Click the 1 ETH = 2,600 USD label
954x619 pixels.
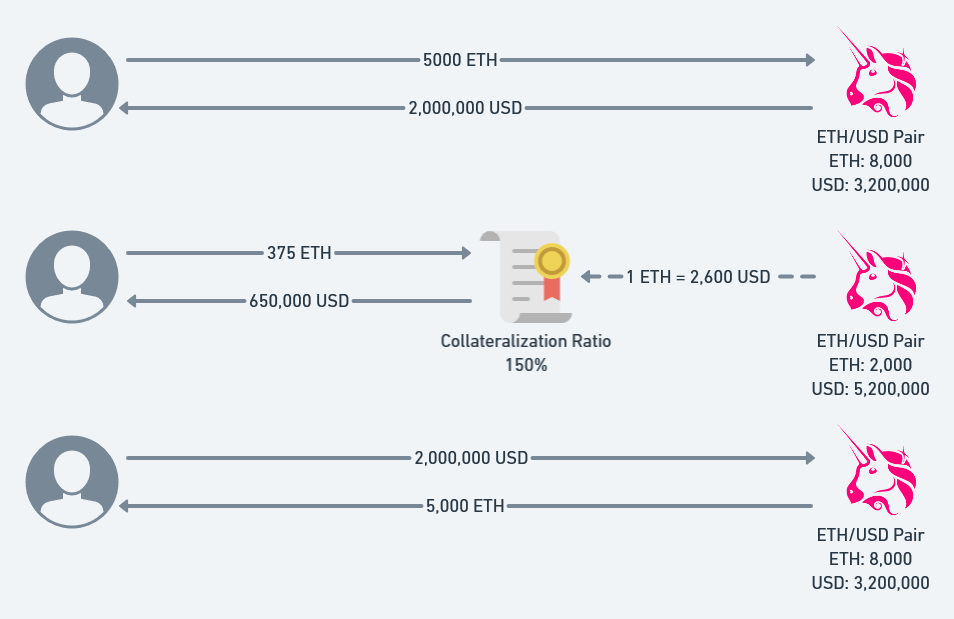[699, 277]
